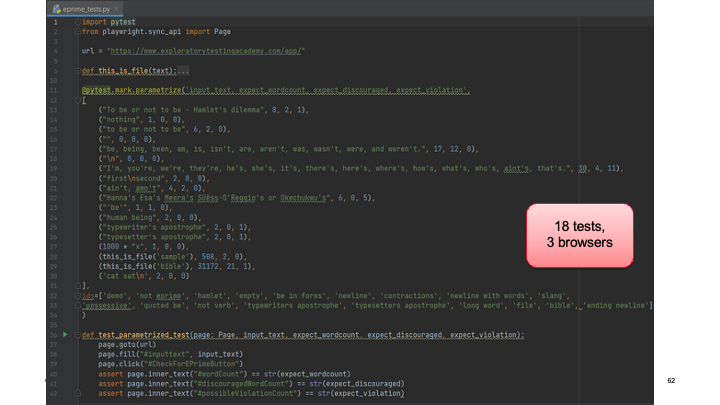Image resolution: width=720 pixels, height=405 pixels.
Task: Click the 'import pytest' statement
Action: click(x=109, y=22)
